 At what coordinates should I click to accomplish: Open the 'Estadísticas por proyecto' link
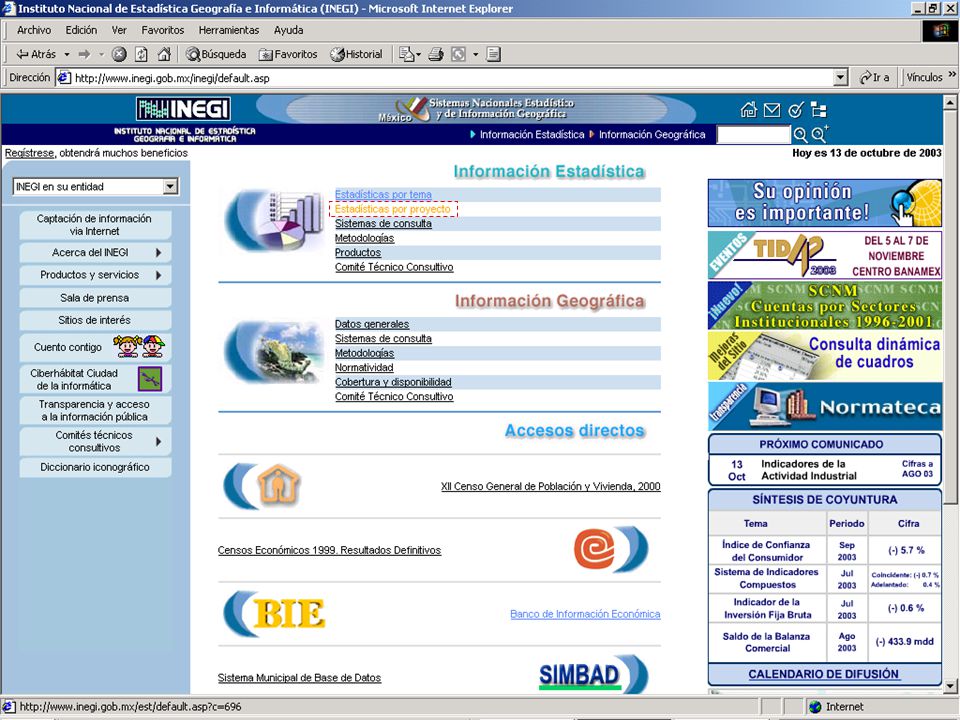pyautogui.click(x=392, y=209)
